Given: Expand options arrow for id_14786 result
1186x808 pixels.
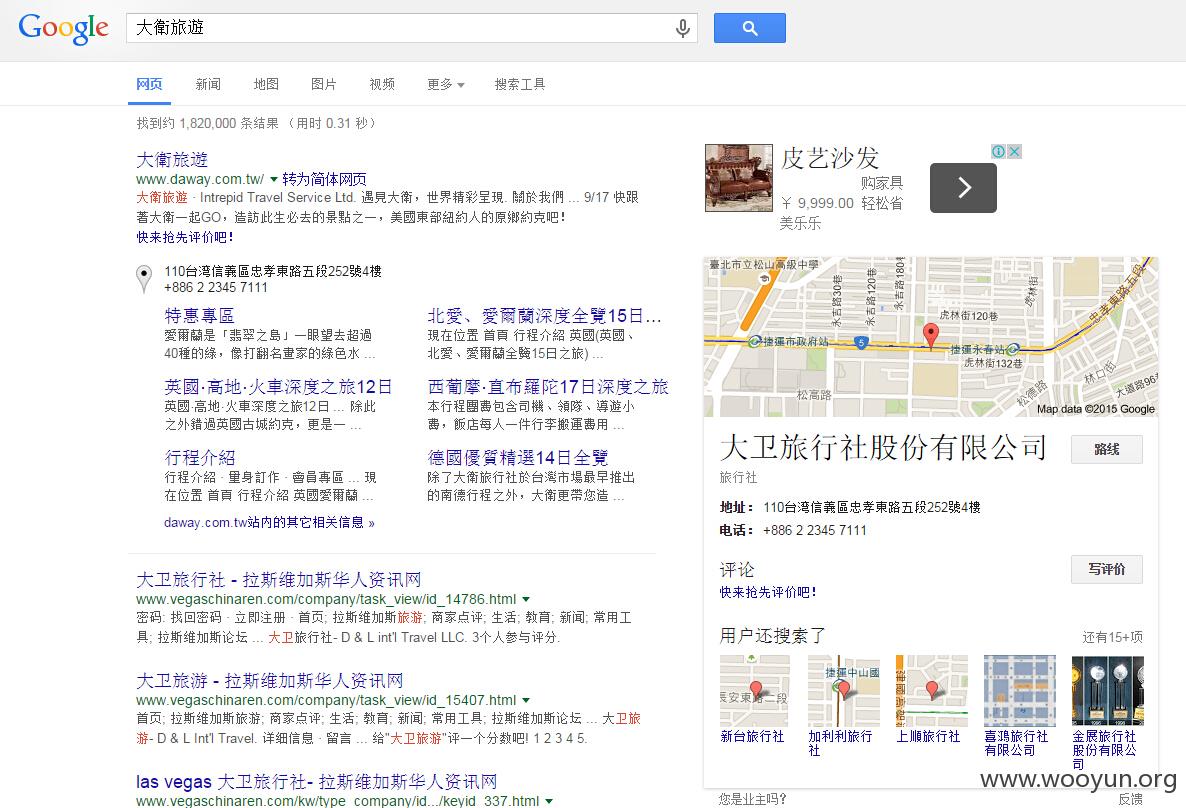Looking at the screenshot, I should pyautogui.click(x=526, y=599).
